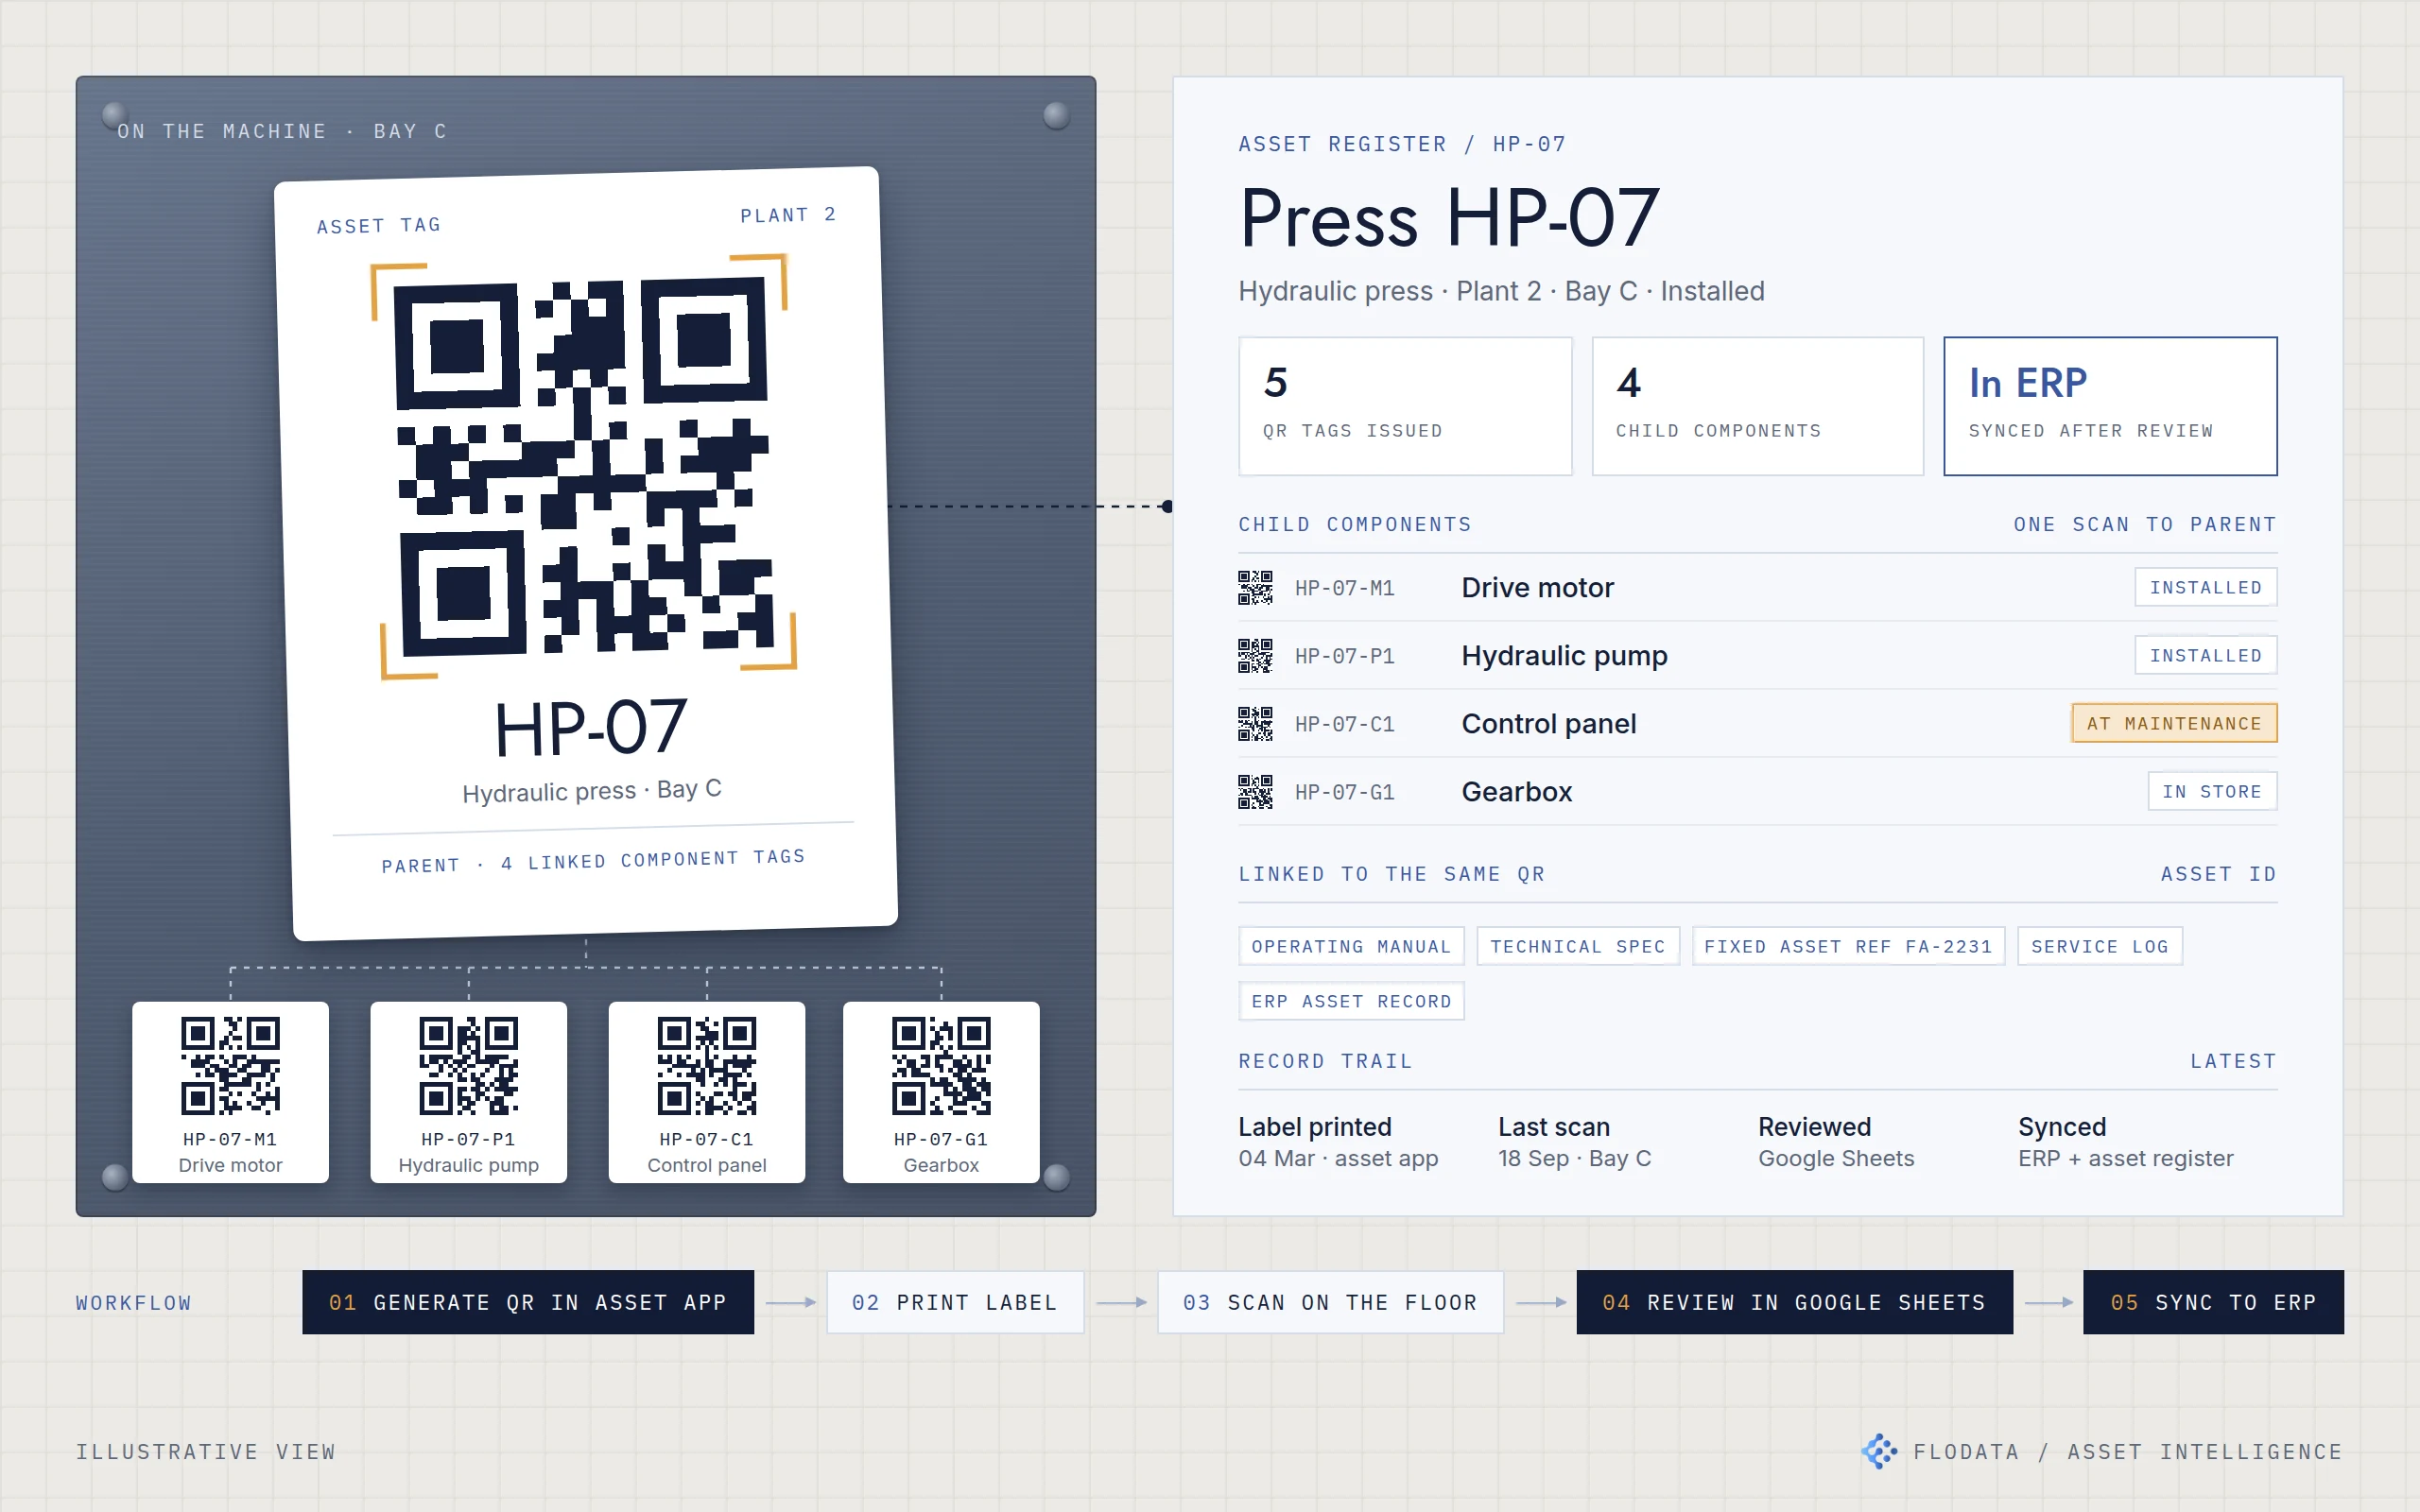The image size is (2420, 1512).
Task: Click the Reviewed Google Sheets trail entry
Action: (x=1836, y=1142)
